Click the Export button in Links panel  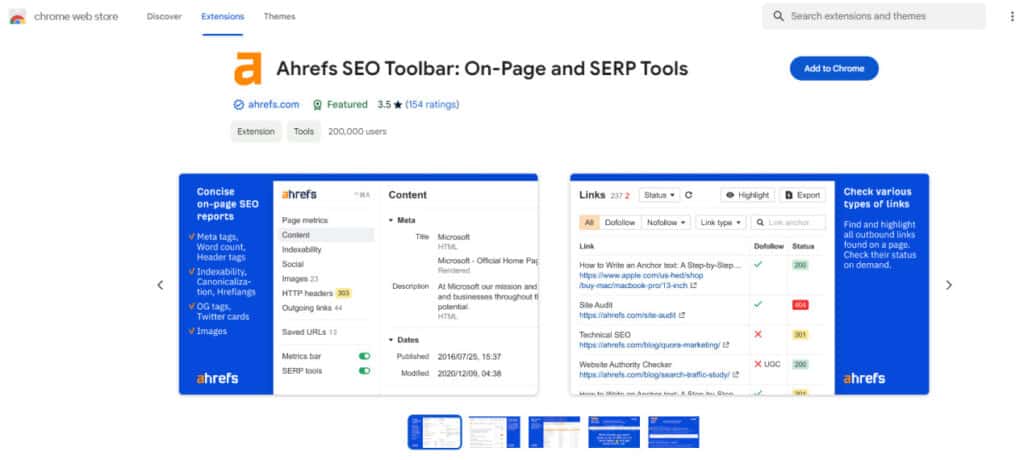[x=803, y=195]
